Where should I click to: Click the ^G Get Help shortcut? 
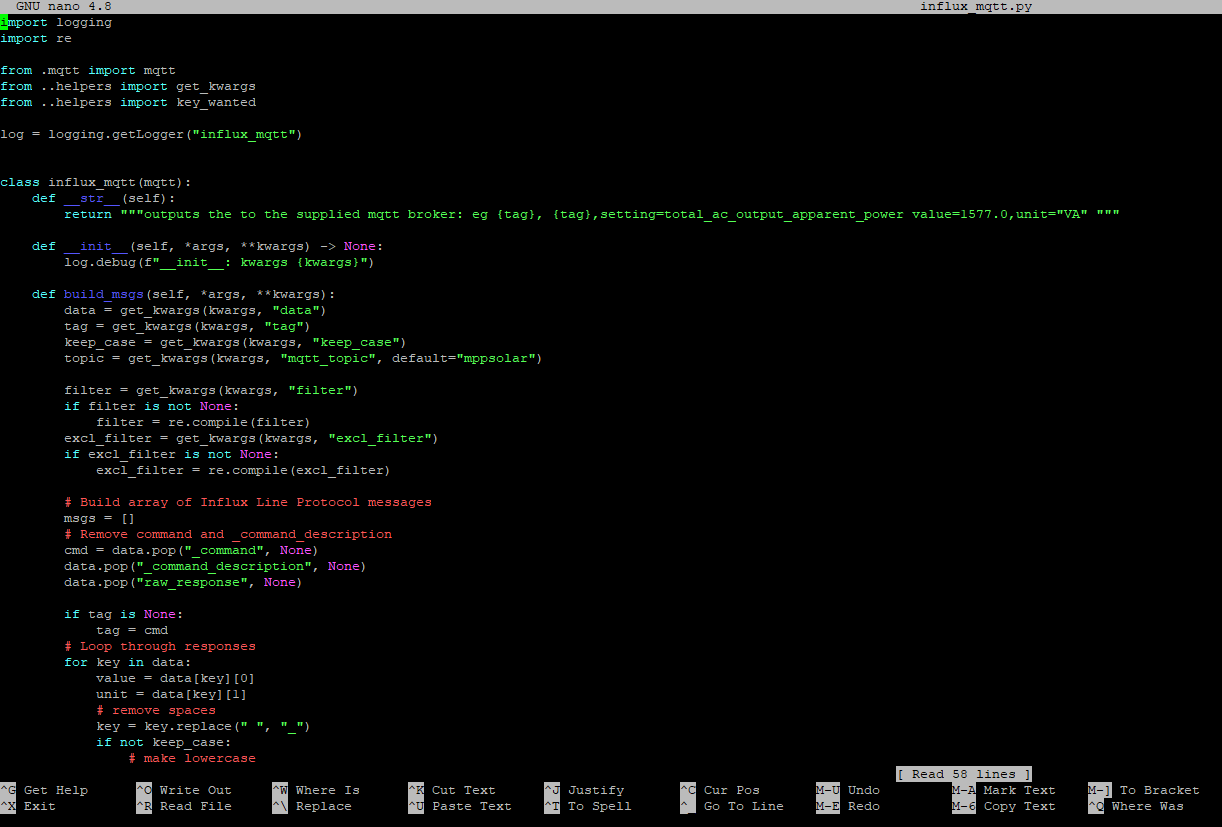click(x=44, y=790)
